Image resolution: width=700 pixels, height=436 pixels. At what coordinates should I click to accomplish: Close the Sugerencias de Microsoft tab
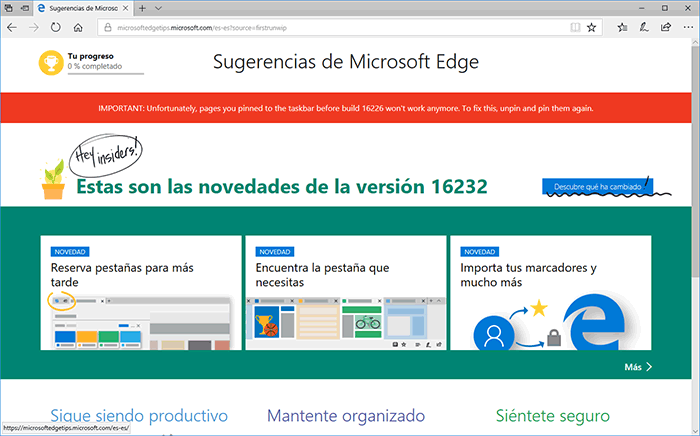click(125, 8)
